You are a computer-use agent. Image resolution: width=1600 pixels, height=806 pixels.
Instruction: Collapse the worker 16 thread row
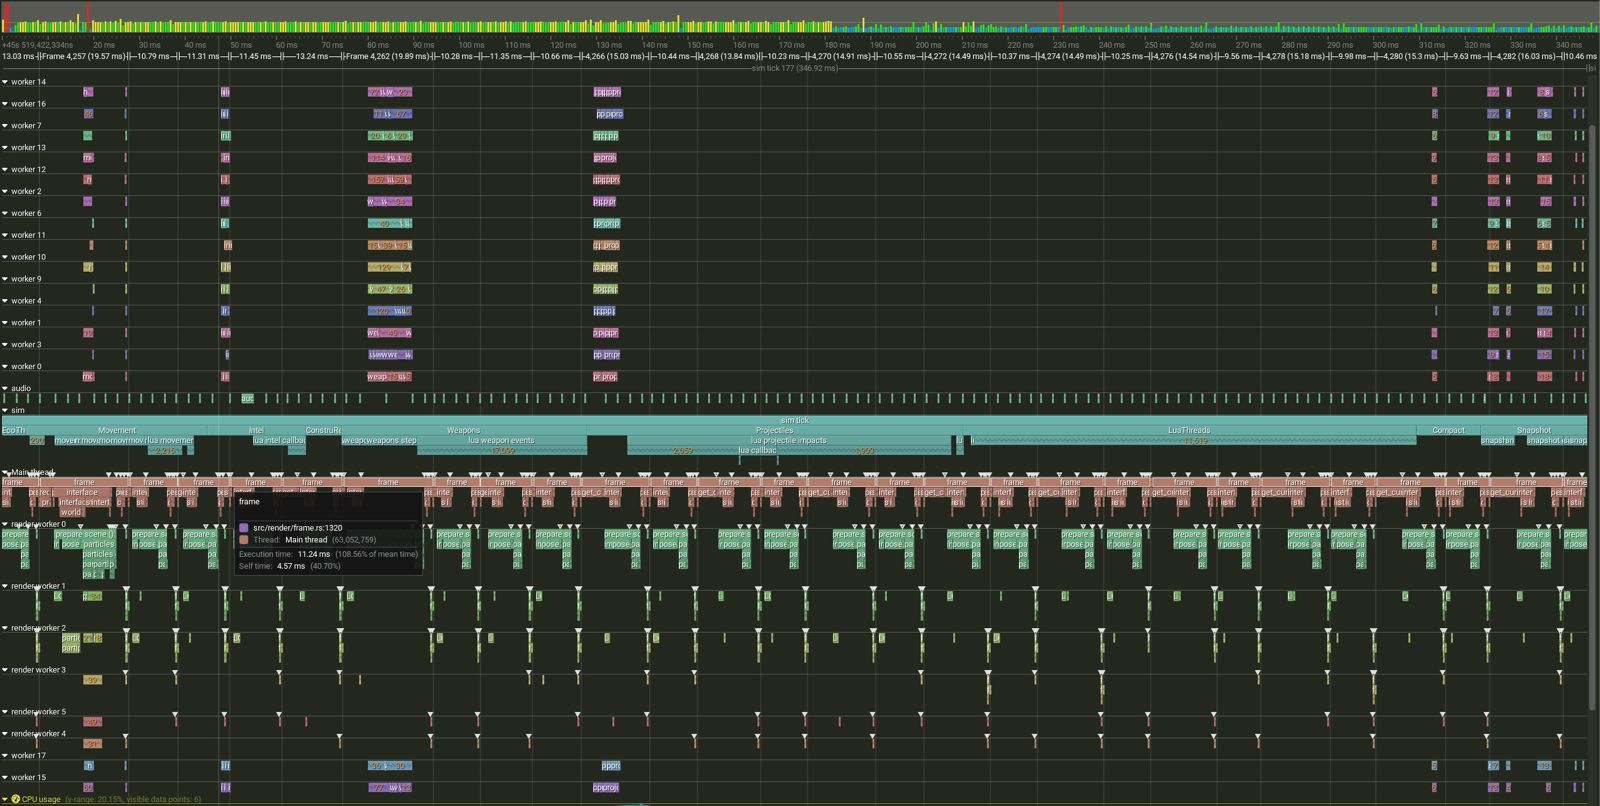tap(5, 104)
